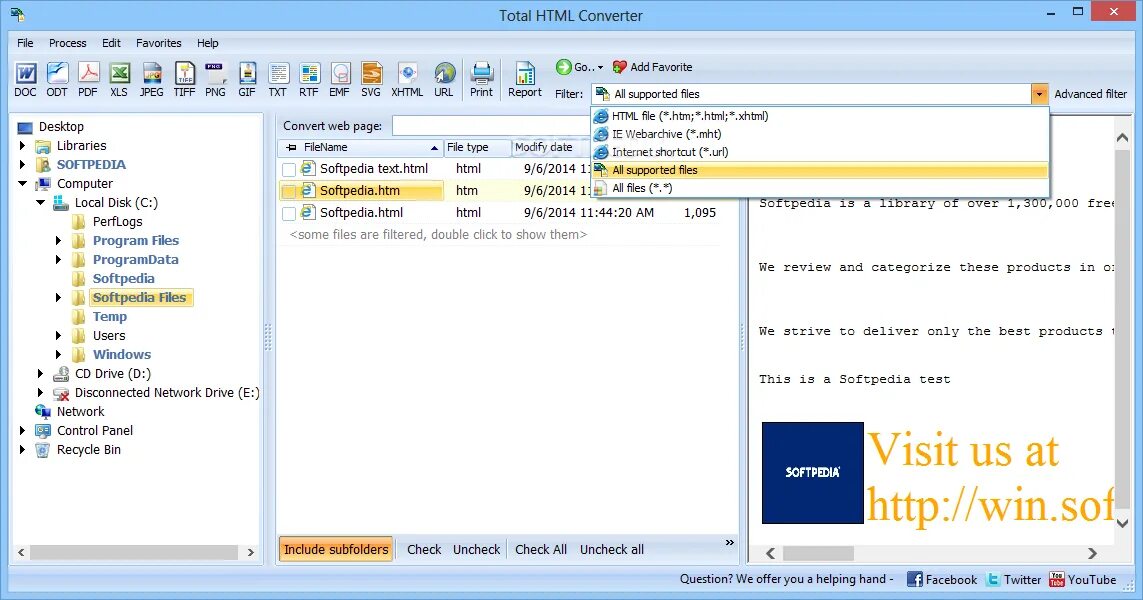This screenshot has height=600, width=1143.
Task: Tick the Softpedia.htm checkbox
Action: pos(289,191)
